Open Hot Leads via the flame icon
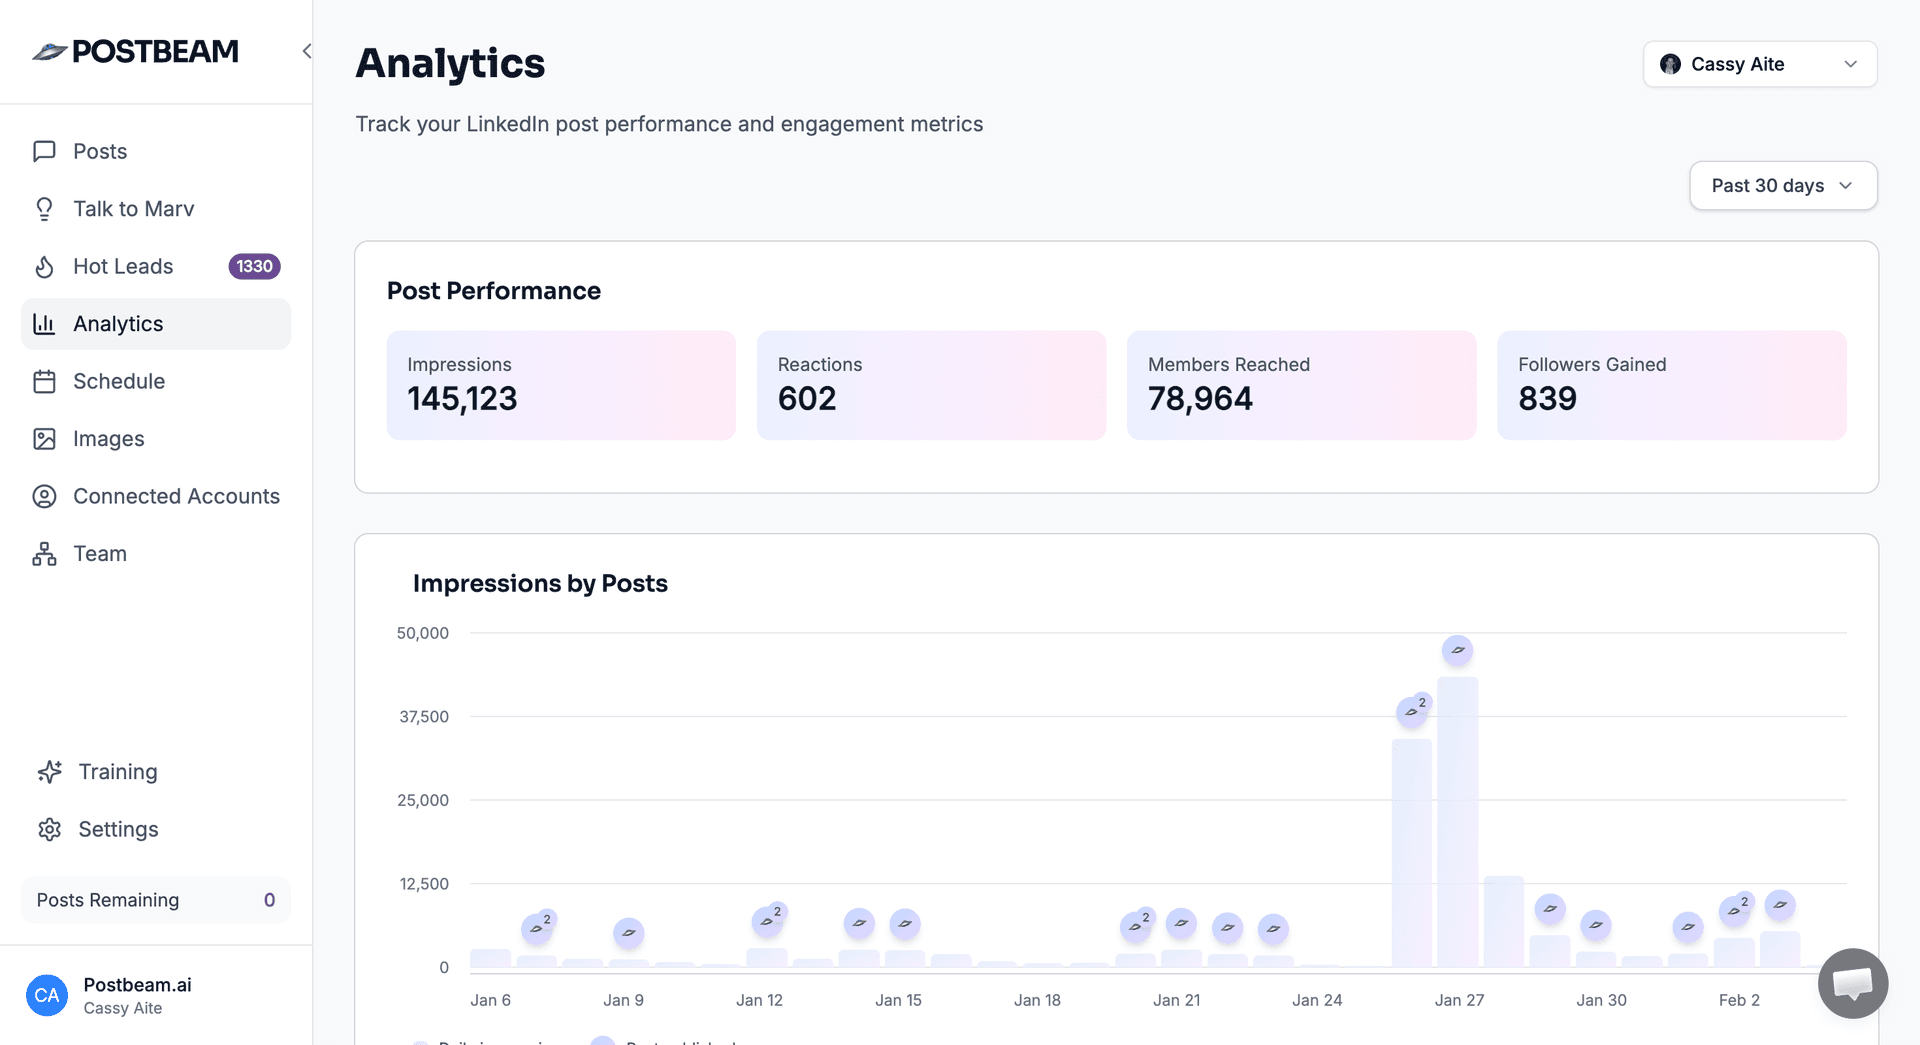 [44, 266]
